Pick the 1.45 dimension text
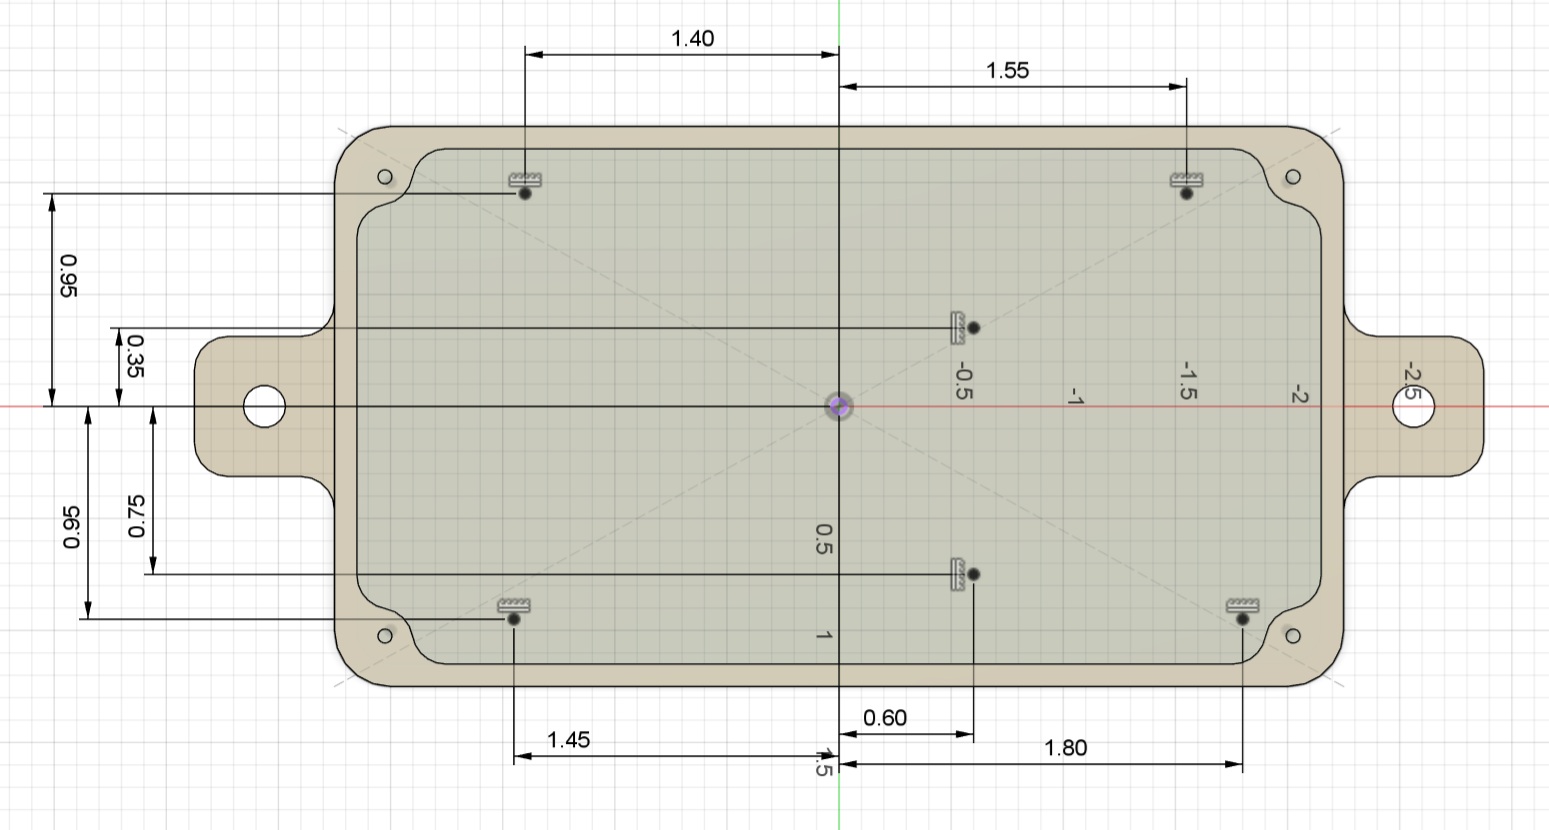 pos(568,740)
